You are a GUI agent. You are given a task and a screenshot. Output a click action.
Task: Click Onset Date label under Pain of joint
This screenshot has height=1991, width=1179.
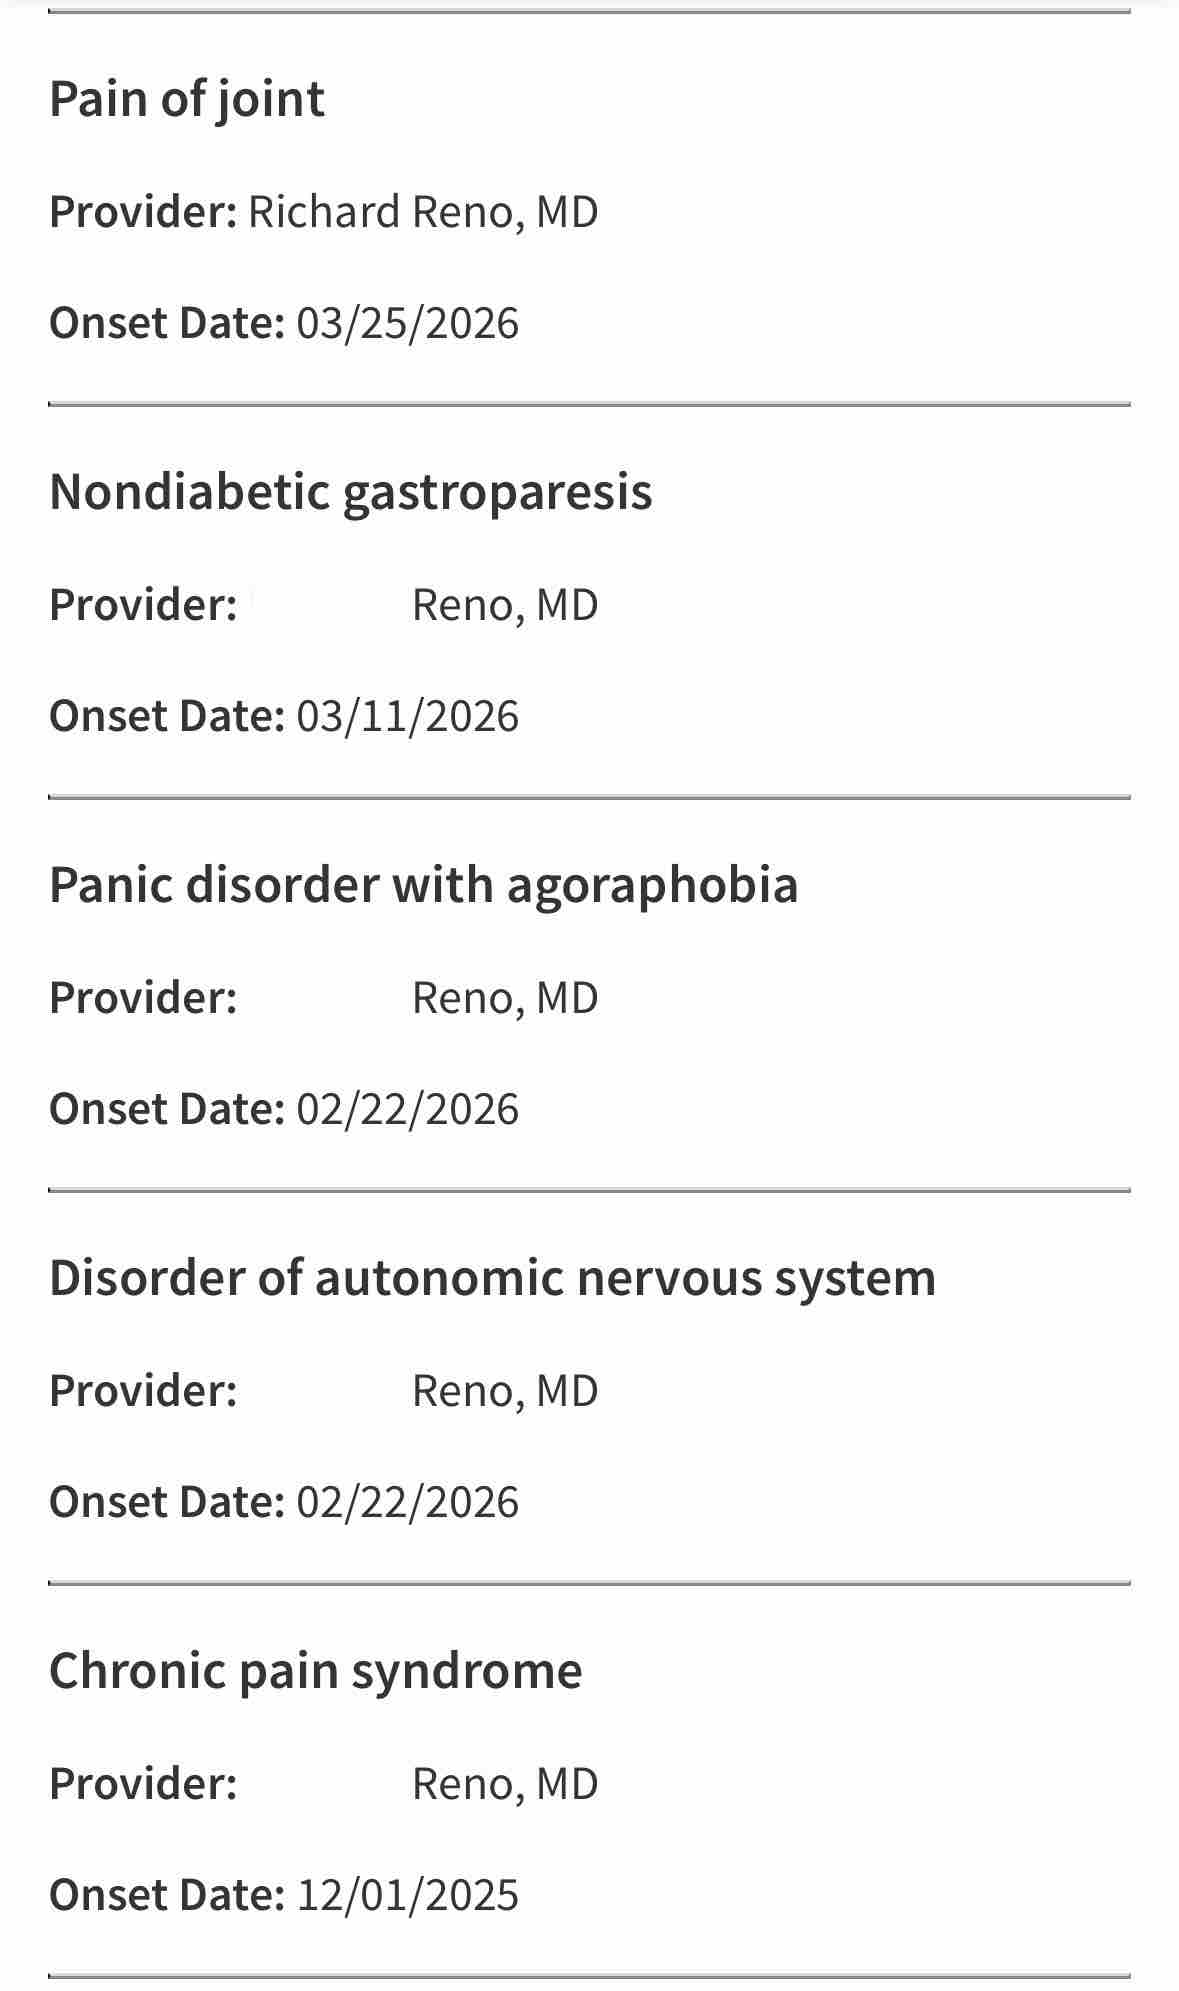pos(167,324)
